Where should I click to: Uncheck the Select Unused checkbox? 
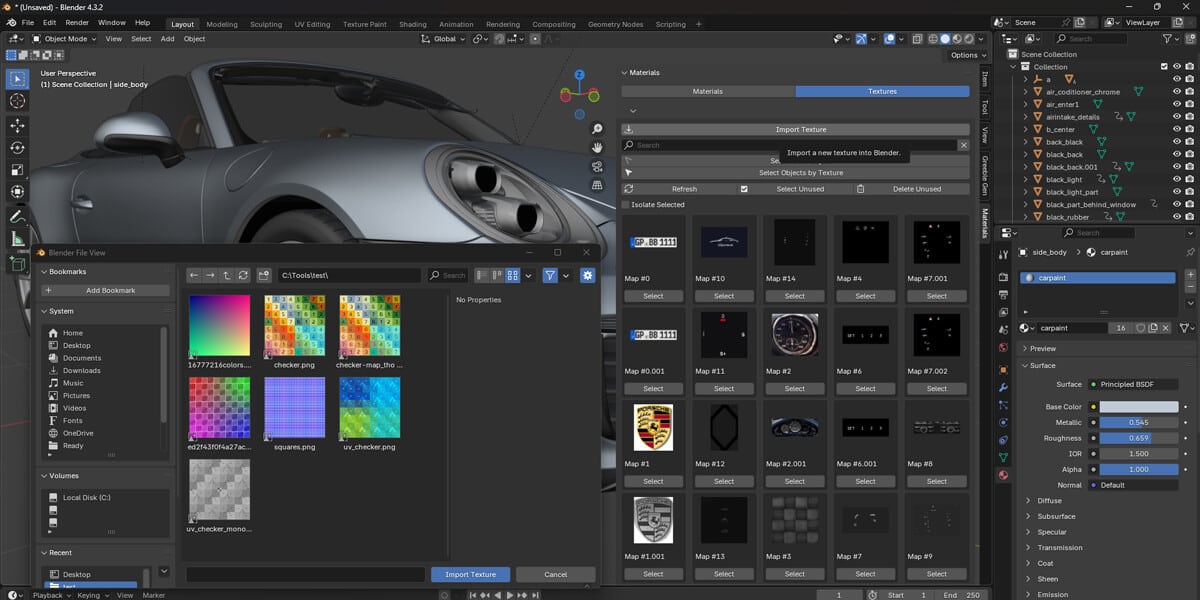(744, 189)
